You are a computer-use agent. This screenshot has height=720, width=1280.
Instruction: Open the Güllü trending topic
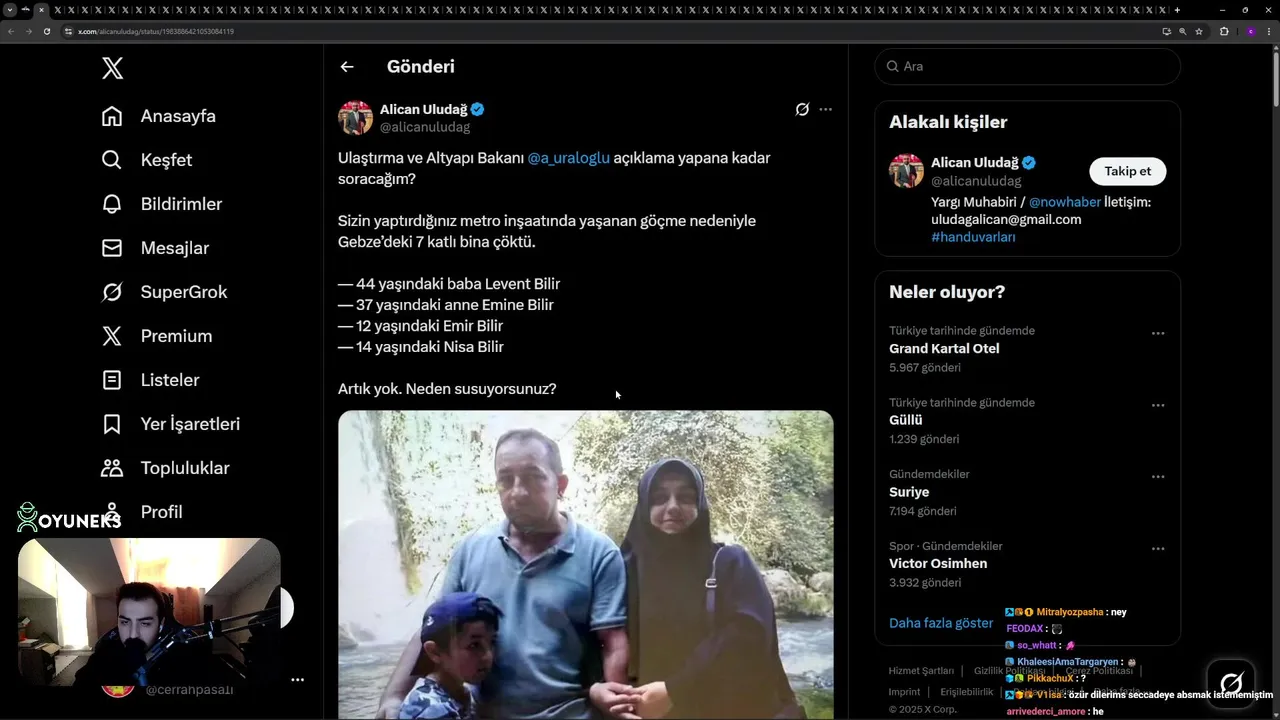pos(905,421)
